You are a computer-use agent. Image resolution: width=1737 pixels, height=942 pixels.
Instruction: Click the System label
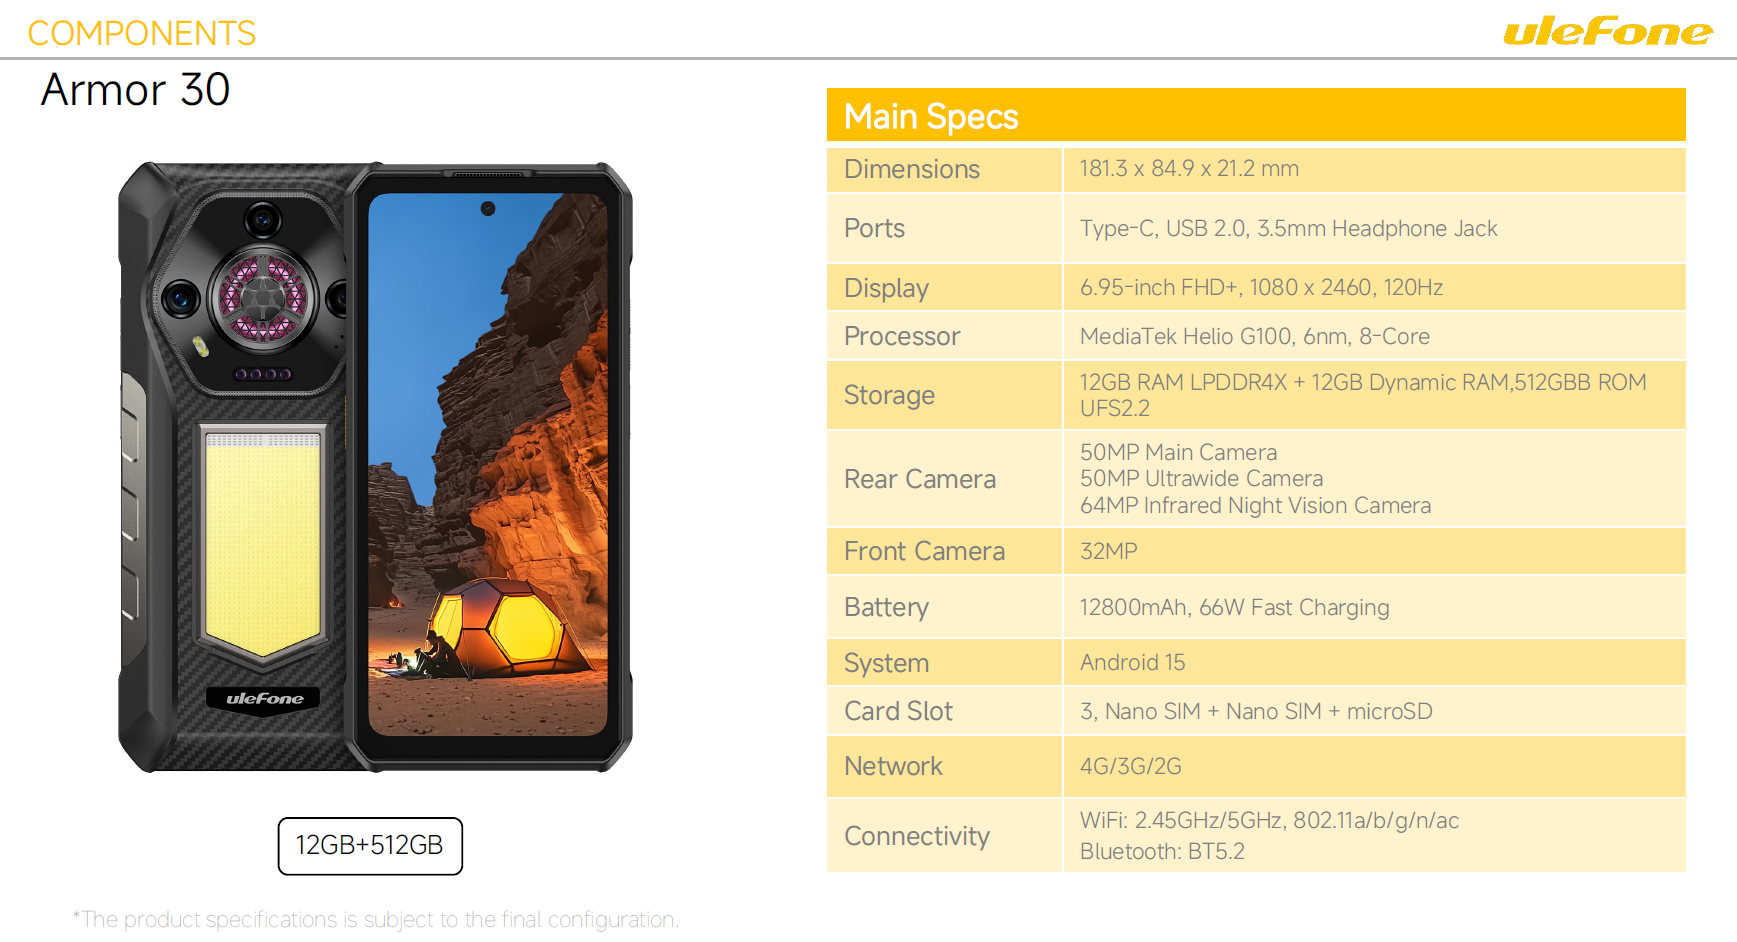coord(886,663)
